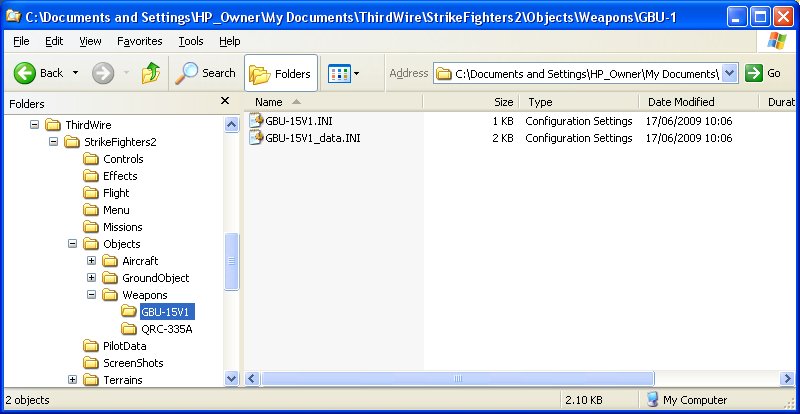Viewport: 800px width, 414px height.
Task: Expand the Aircraft tree node
Action: pos(91,261)
